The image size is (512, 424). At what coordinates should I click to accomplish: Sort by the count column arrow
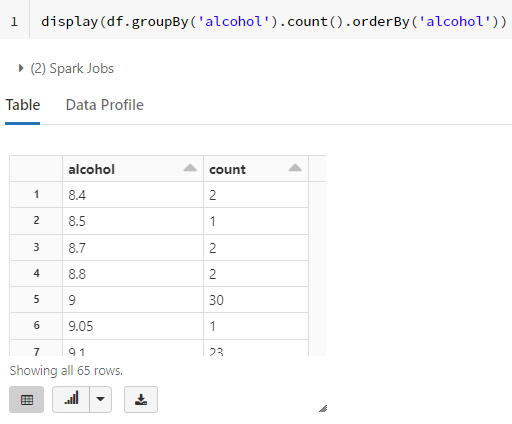[x=295, y=168]
